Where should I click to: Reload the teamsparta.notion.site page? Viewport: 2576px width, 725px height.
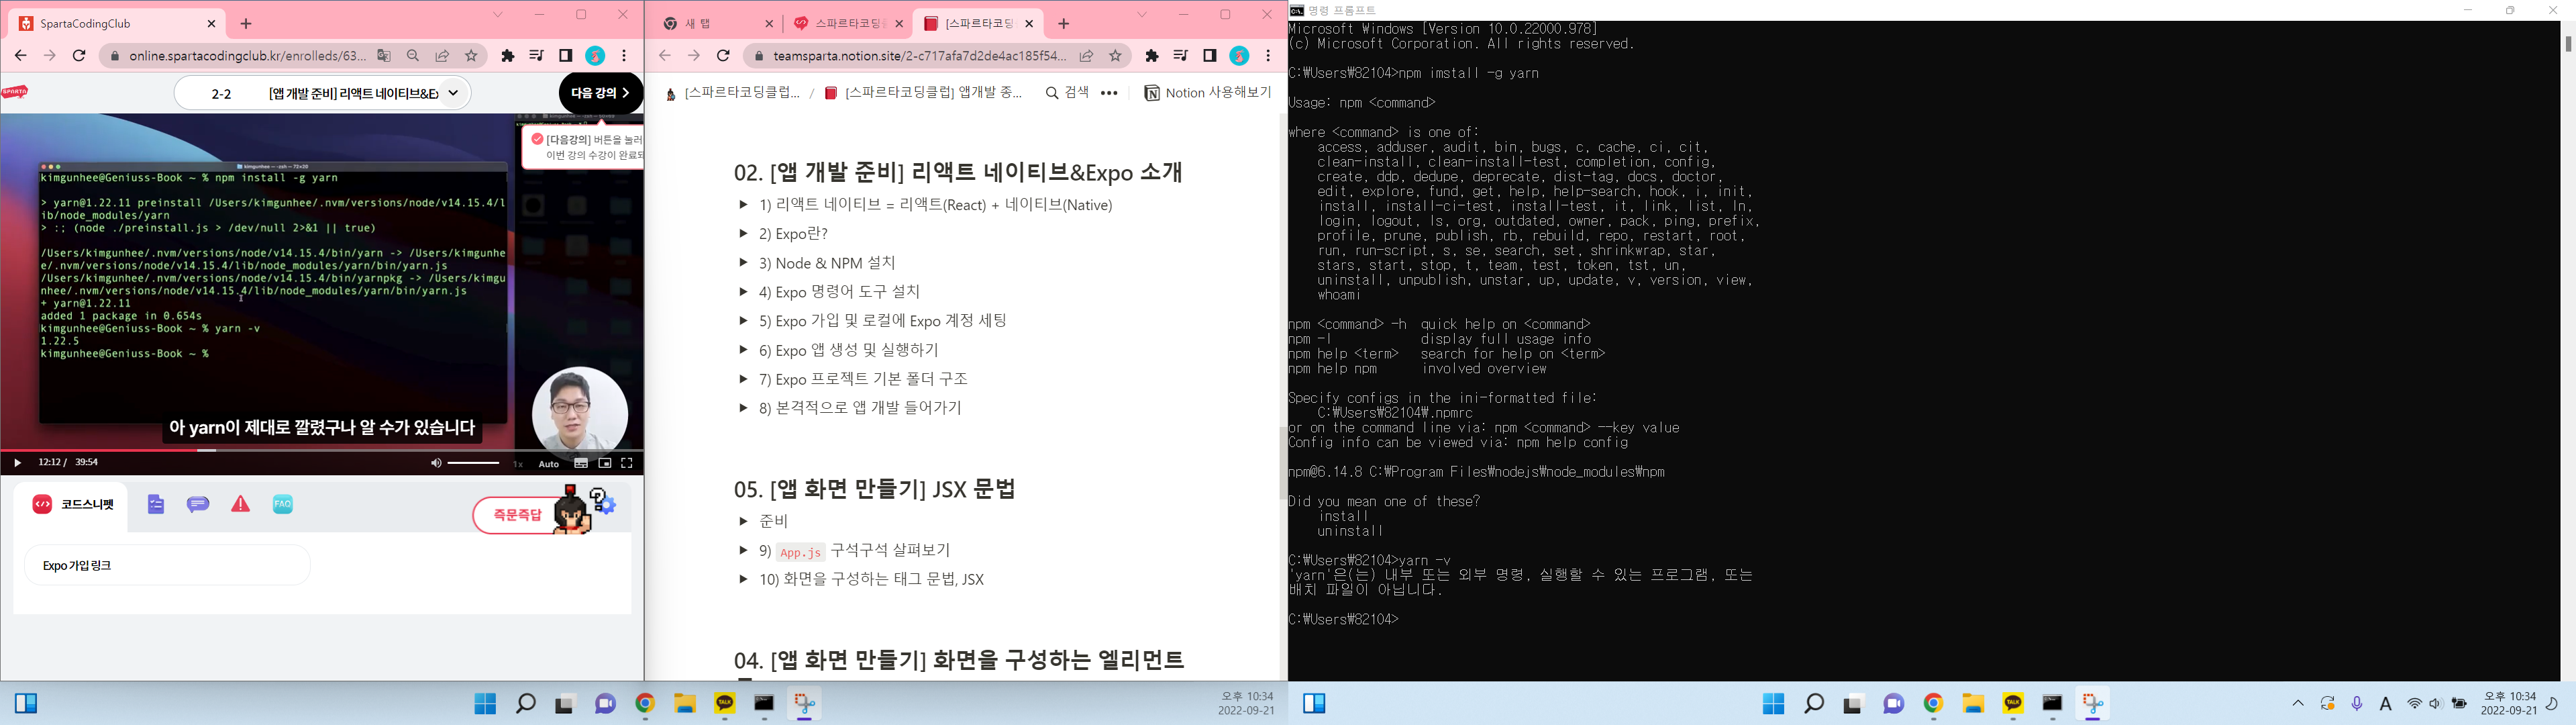point(724,56)
